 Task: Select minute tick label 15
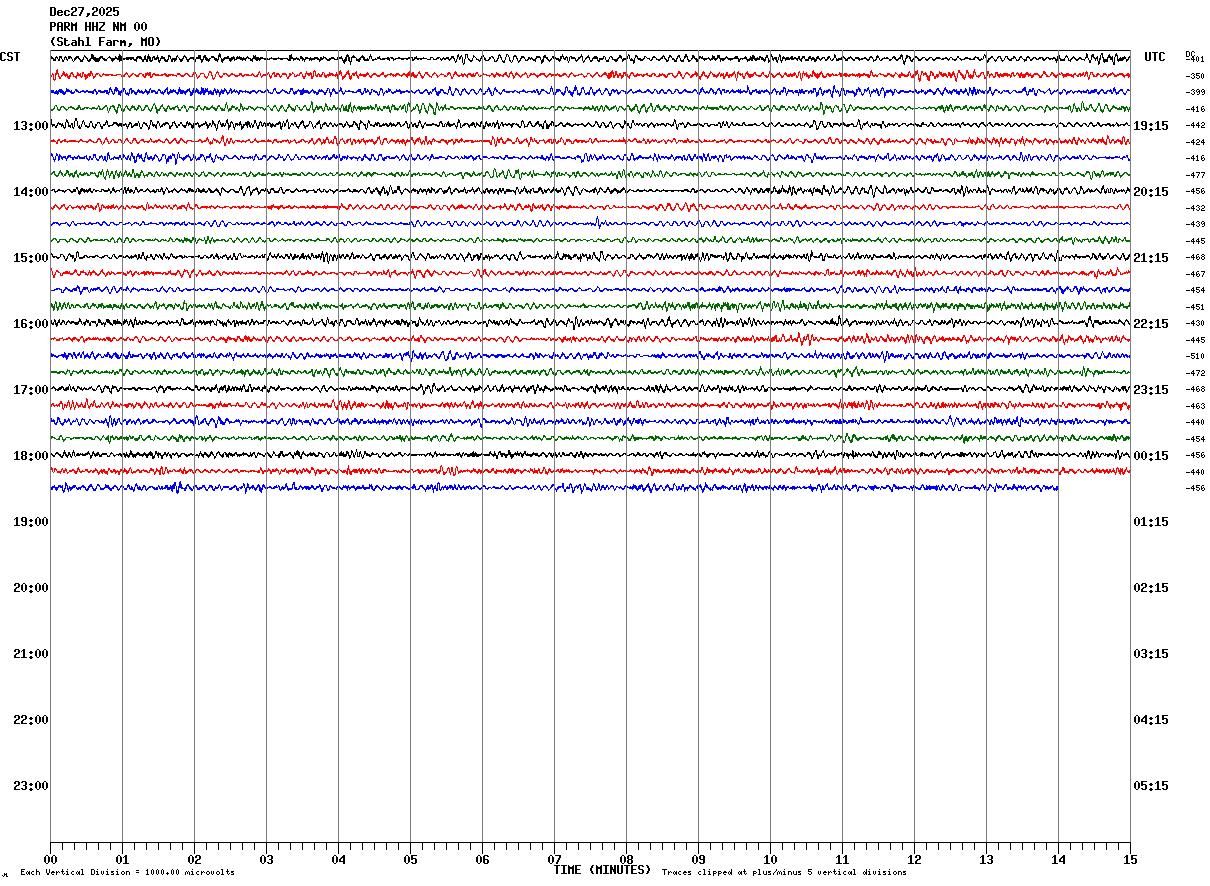pyautogui.click(x=1130, y=859)
